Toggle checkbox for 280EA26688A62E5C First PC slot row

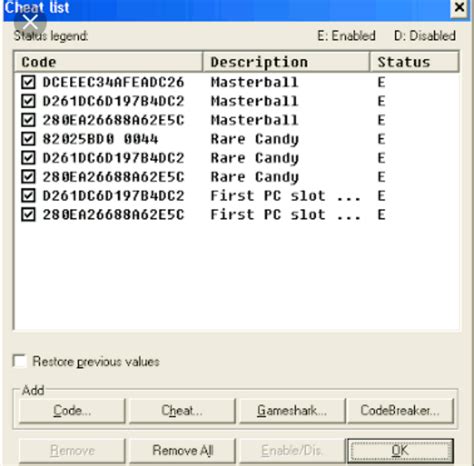tap(28, 215)
